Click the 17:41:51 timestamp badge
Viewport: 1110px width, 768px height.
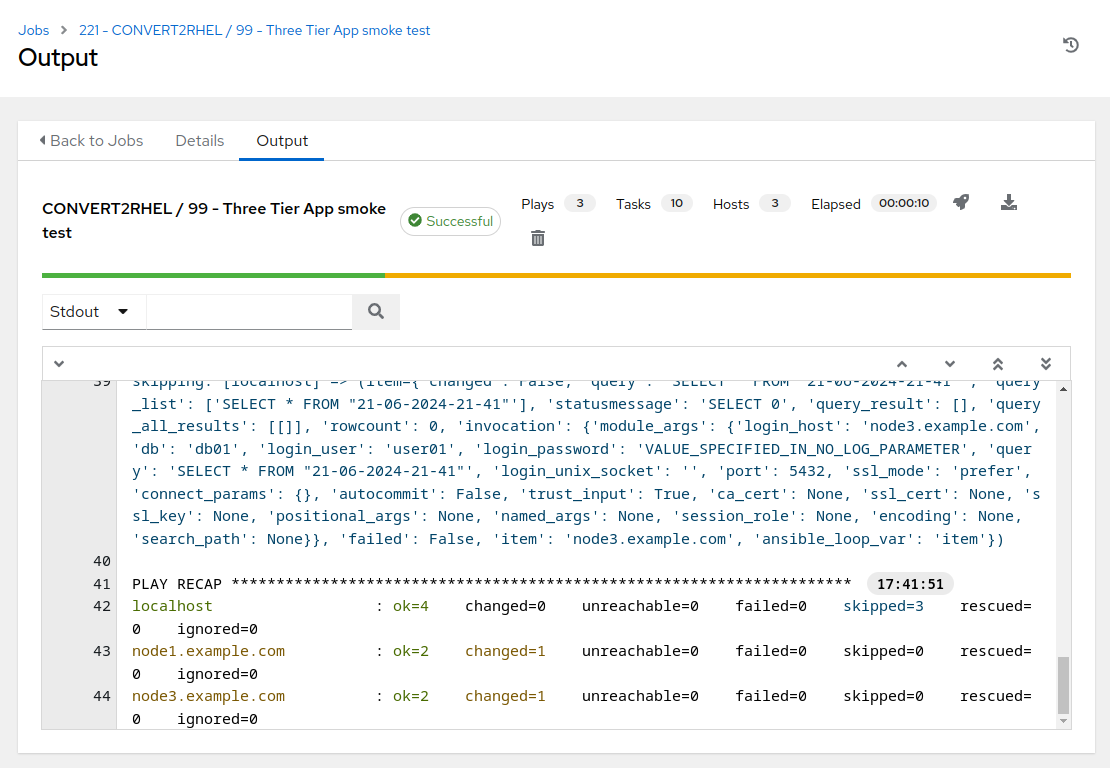coord(910,584)
